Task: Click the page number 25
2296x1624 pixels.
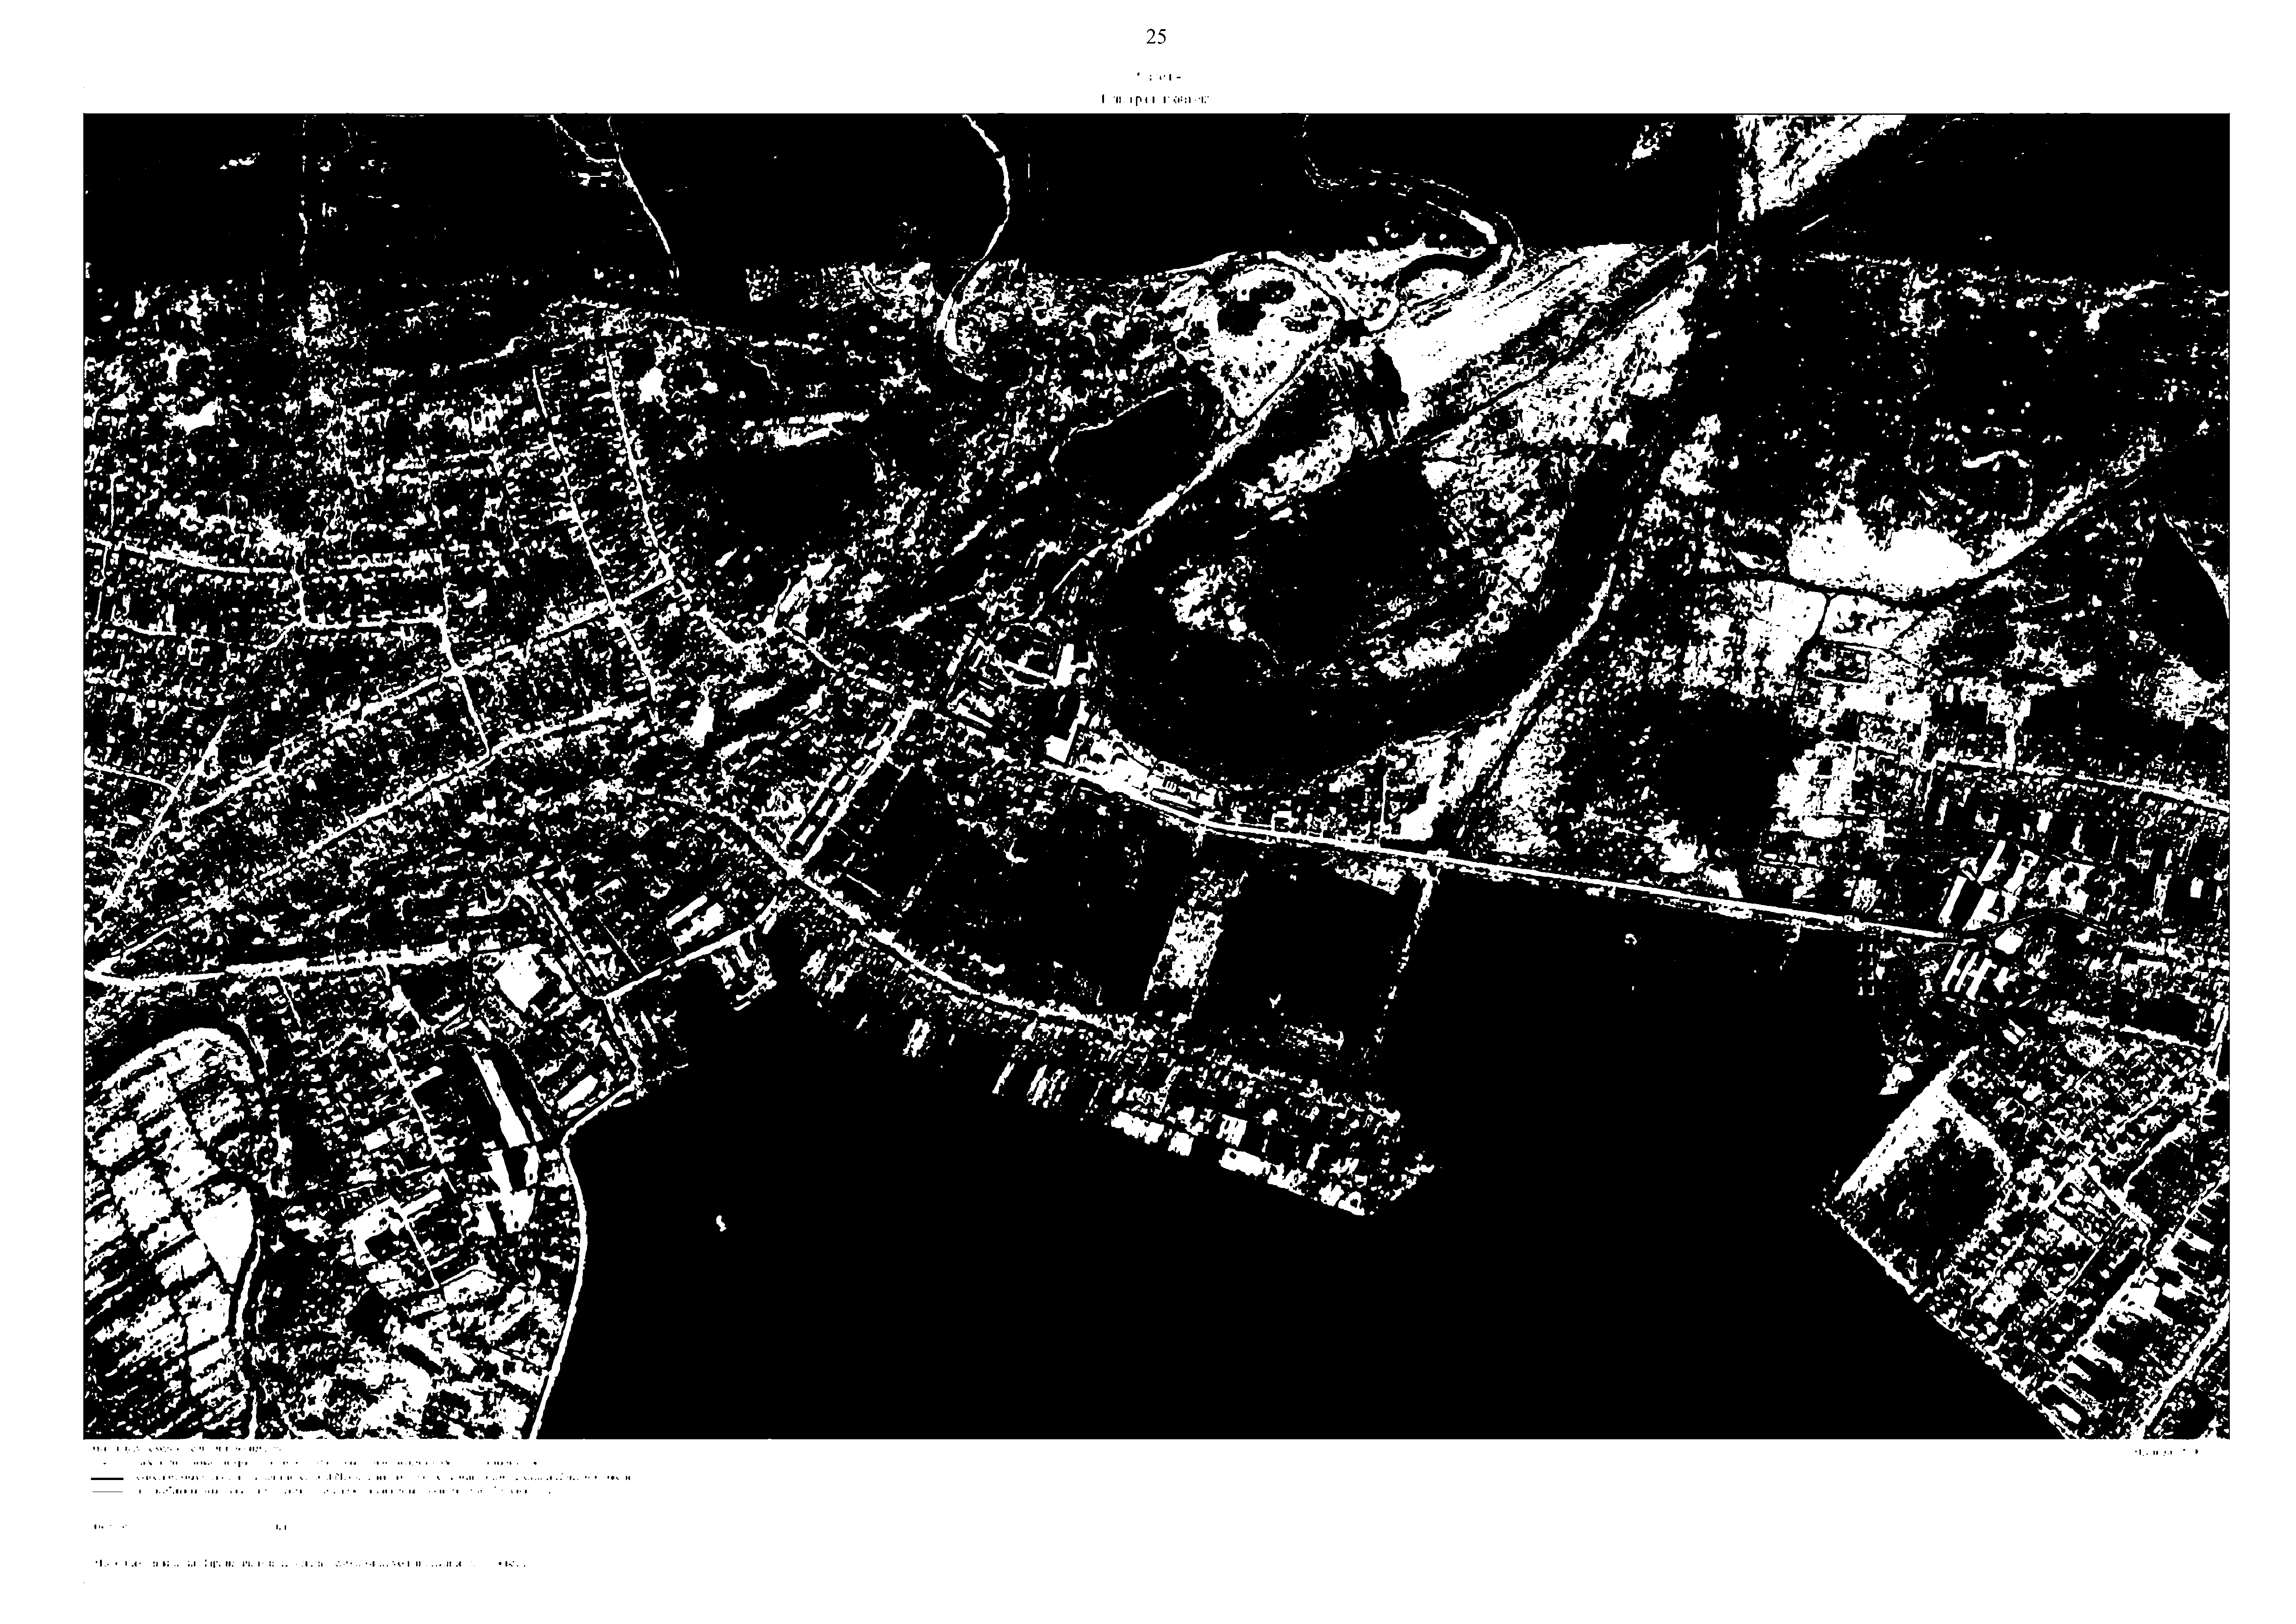Action: [x=1155, y=37]
